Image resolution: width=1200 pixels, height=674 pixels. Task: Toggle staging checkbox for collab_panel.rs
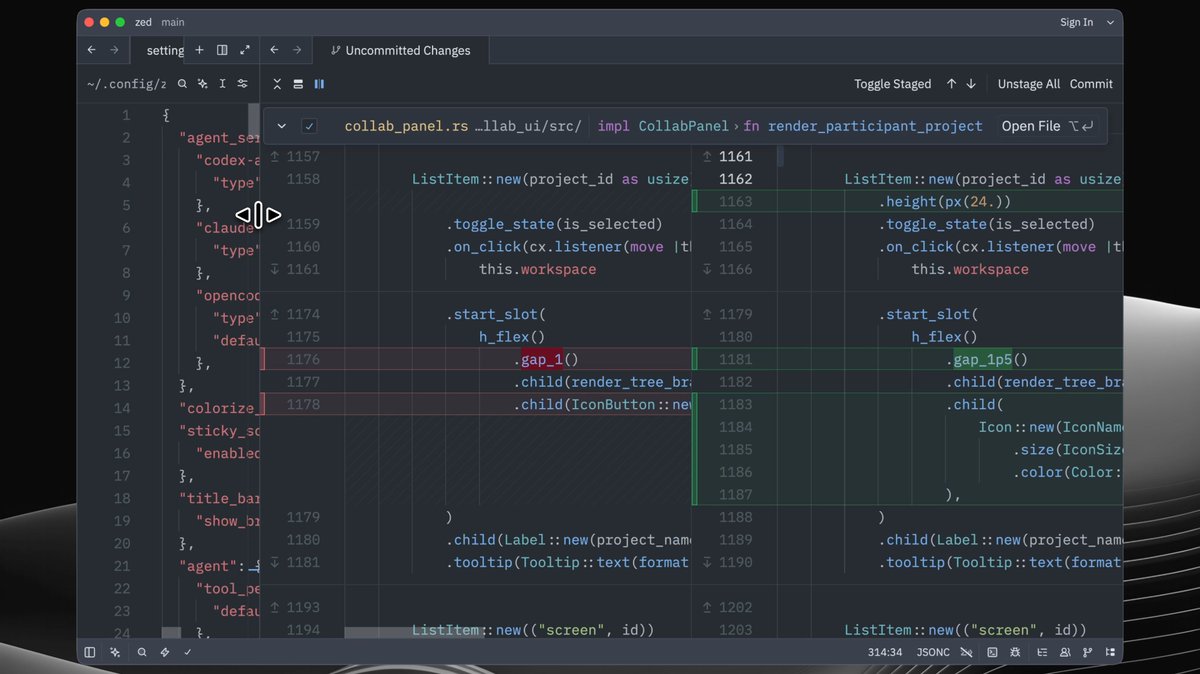(310, 126)
